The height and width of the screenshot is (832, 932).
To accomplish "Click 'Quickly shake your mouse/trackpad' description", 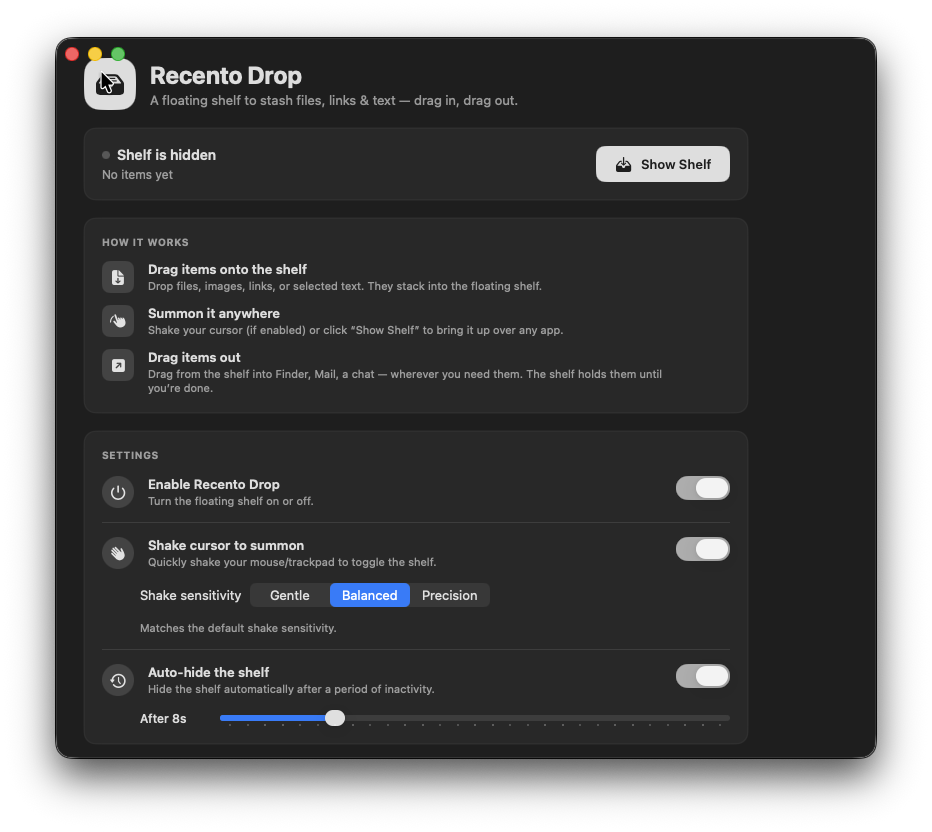I will coord(292,562).
